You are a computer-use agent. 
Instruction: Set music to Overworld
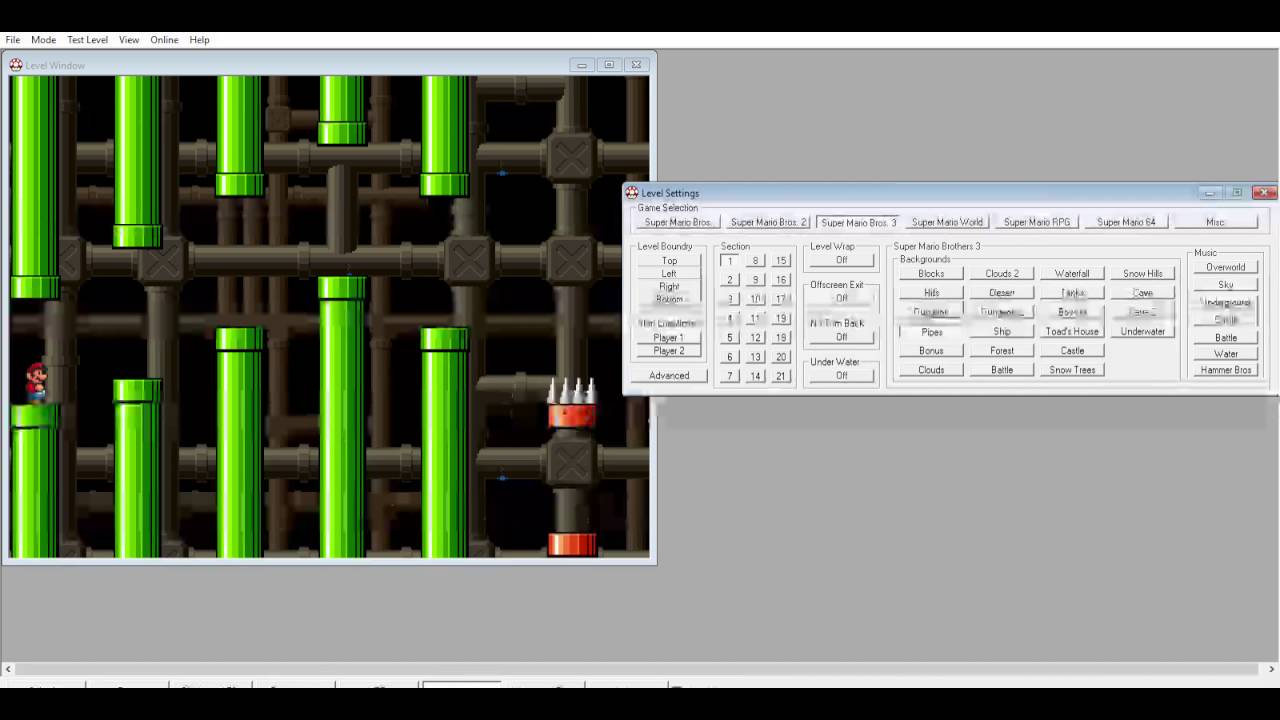[1226, 267]
